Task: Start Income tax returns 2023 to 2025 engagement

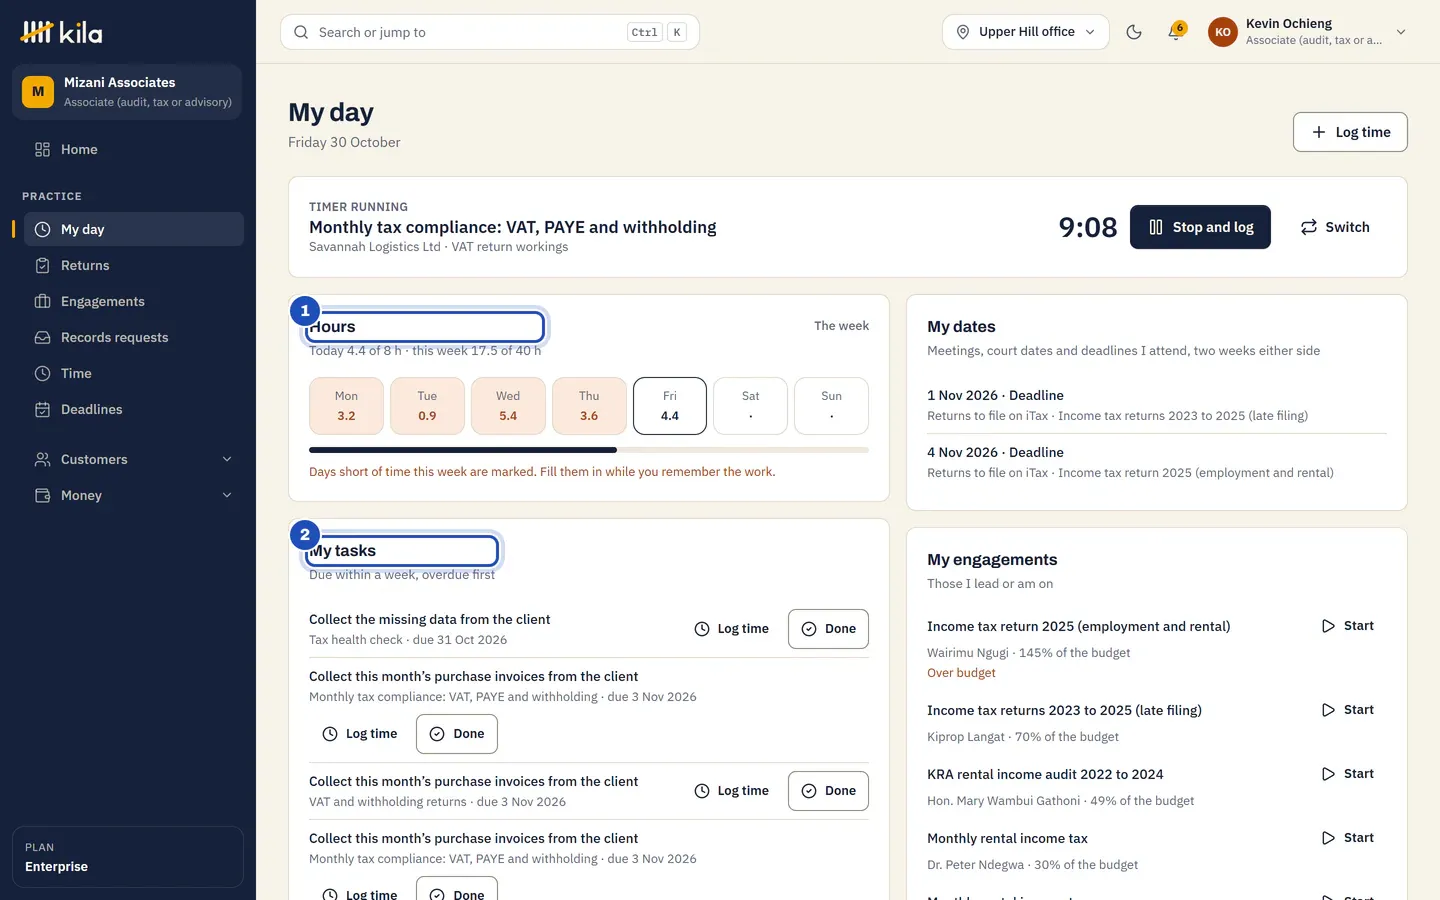Action: point(1348,710)
